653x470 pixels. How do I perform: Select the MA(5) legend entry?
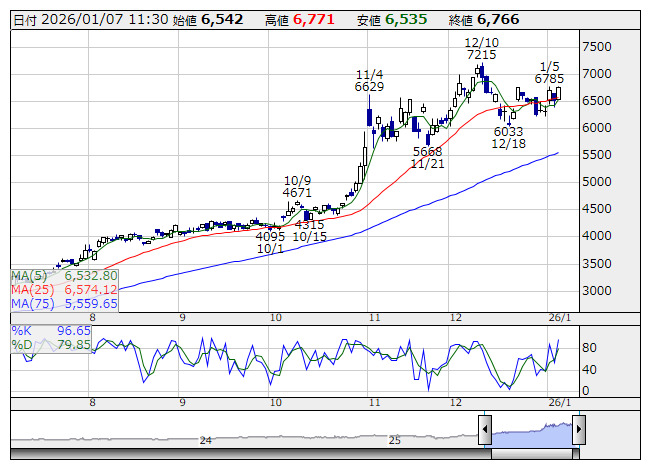65,275
